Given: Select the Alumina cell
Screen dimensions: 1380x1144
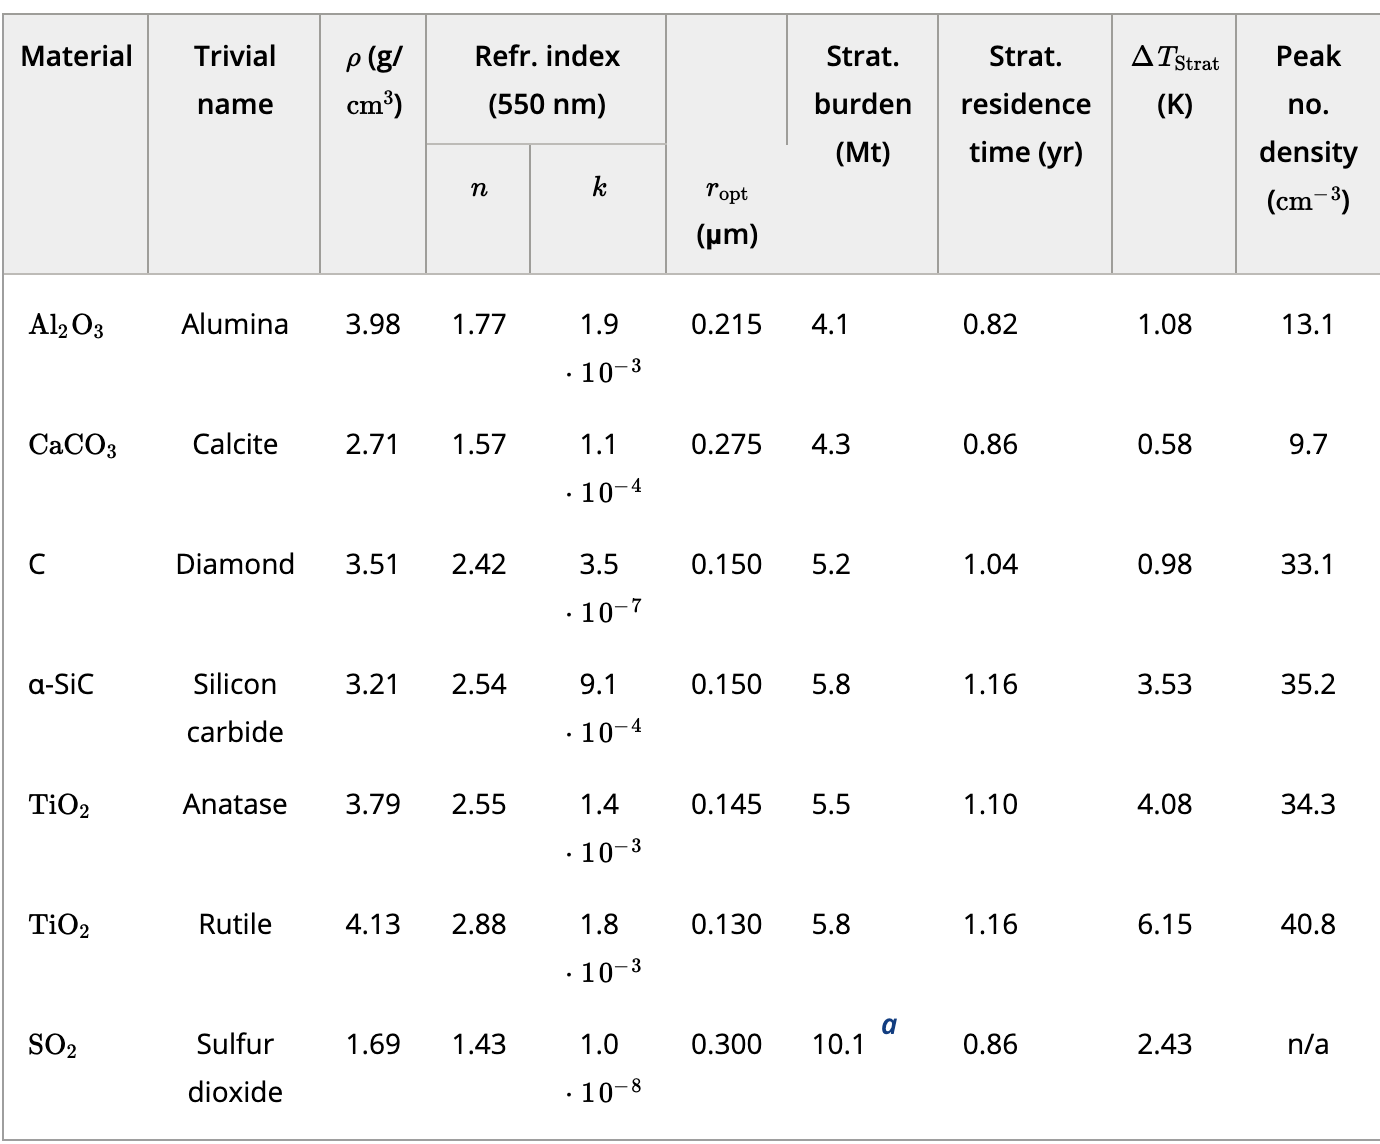Looking at the screenshot, I should tap(235, 324).
